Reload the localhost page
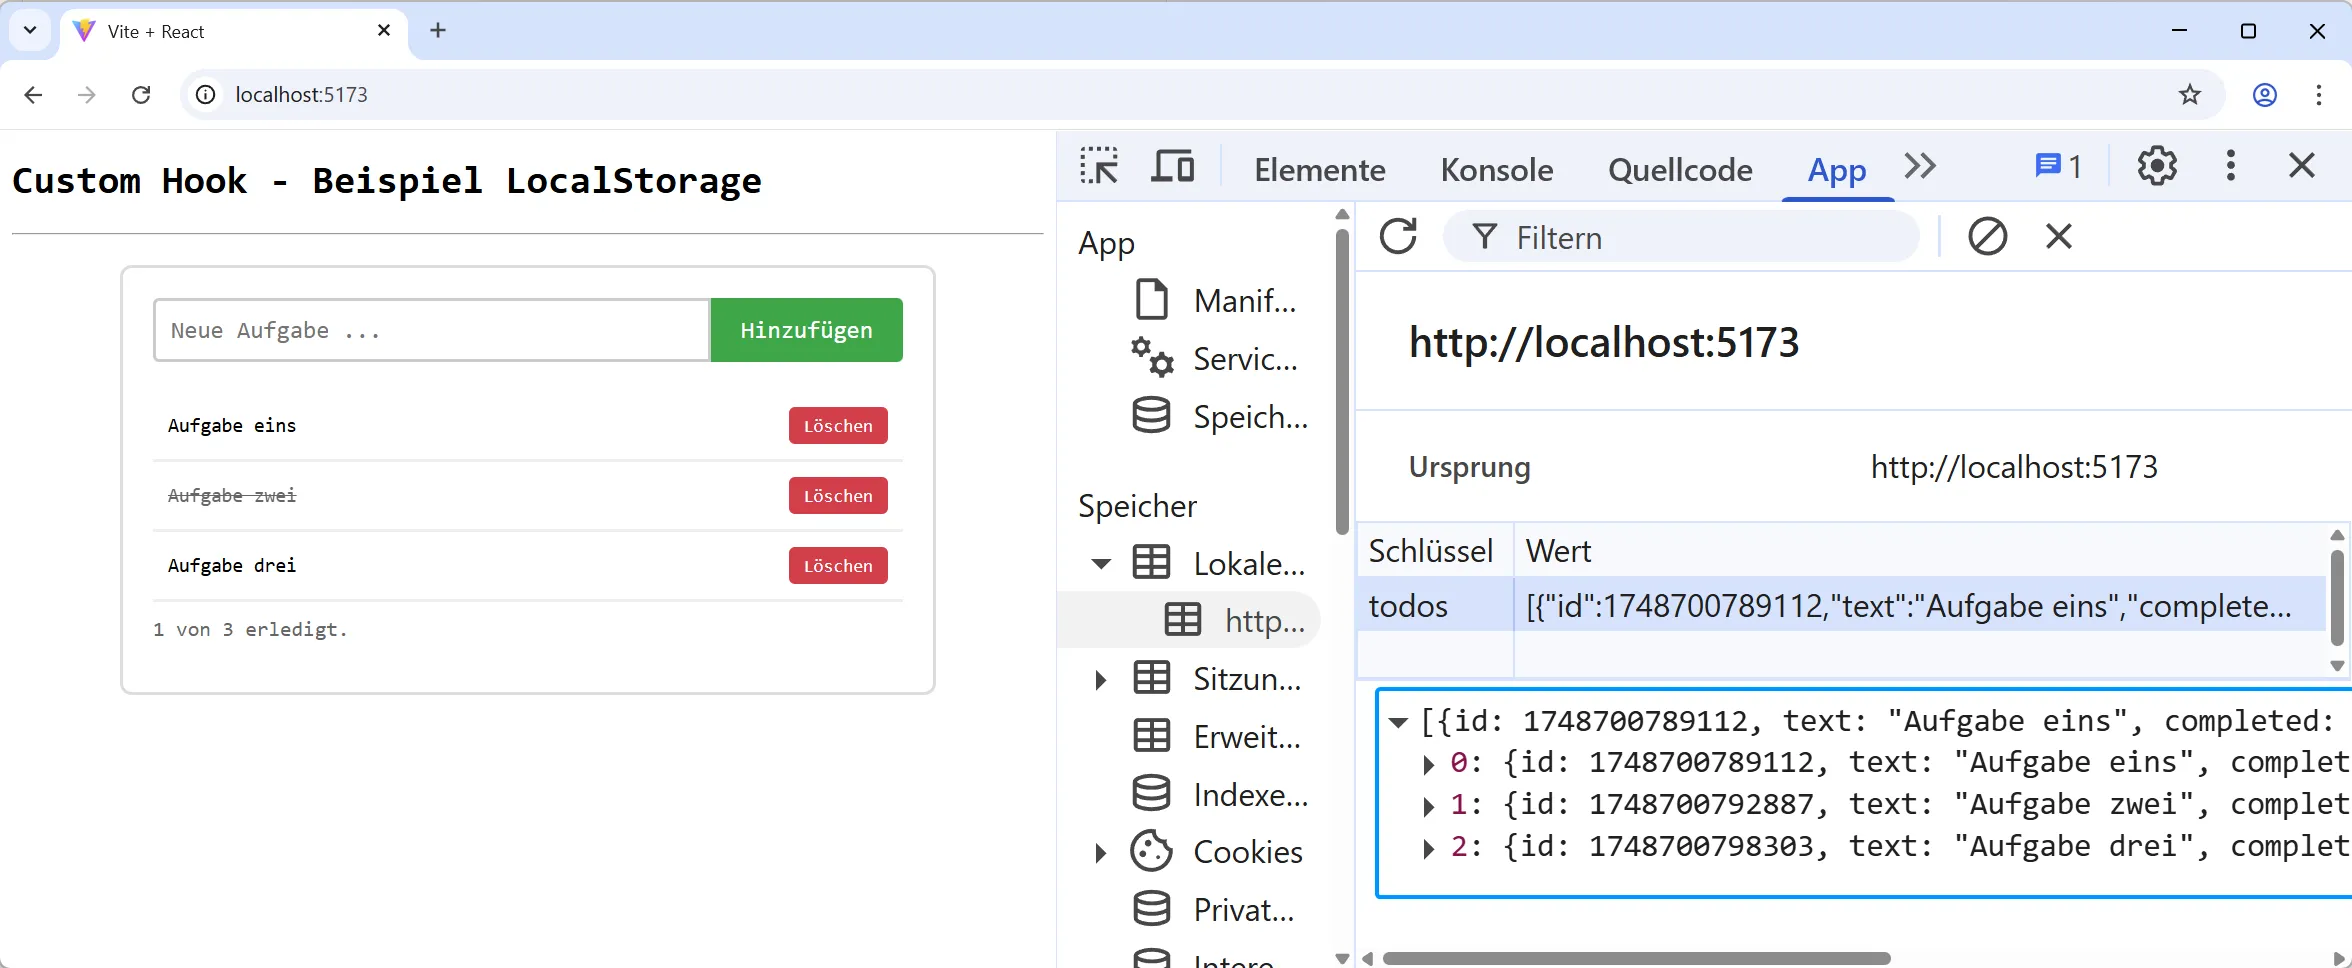Image resolution: width=2352 pixels, height=968 pixels. pos(141,95)
